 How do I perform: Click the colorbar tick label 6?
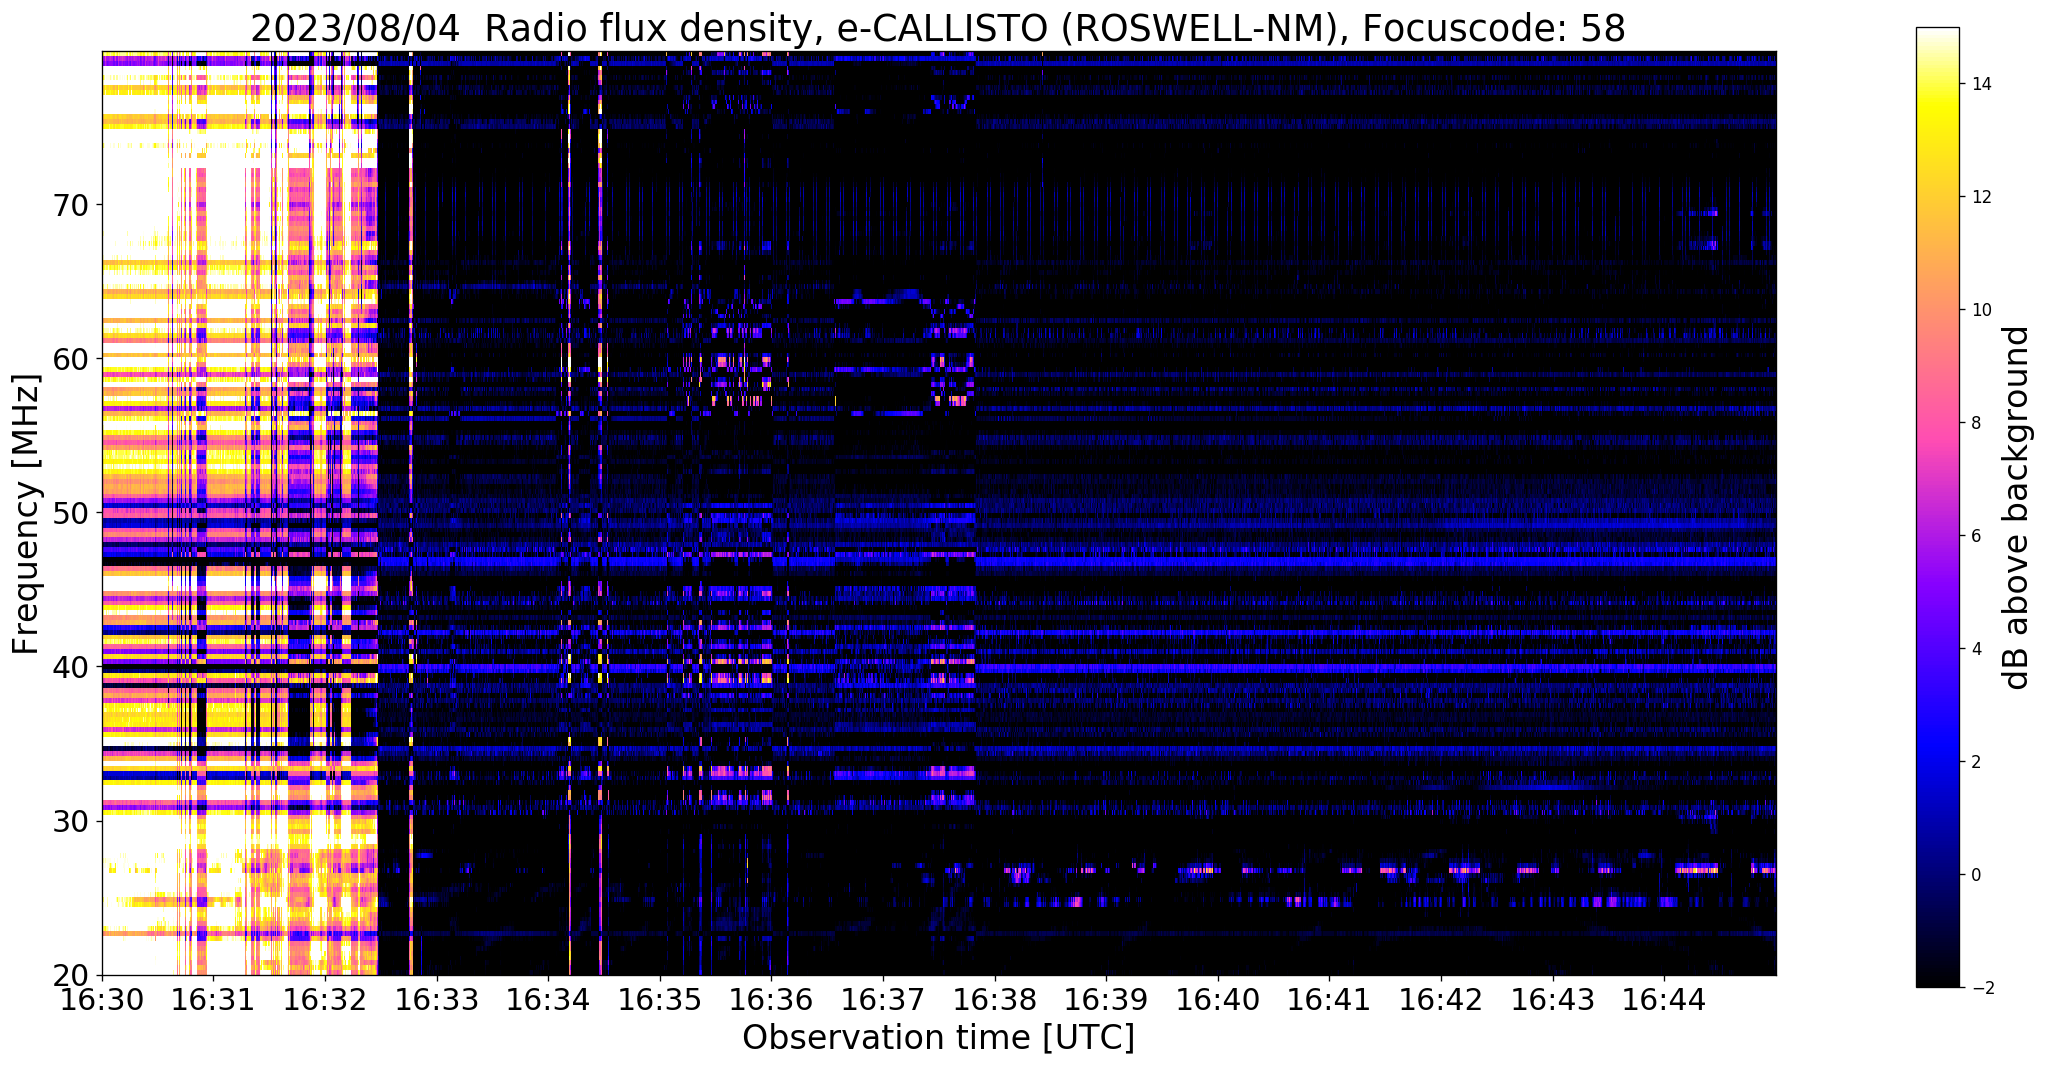[1975, 536]
